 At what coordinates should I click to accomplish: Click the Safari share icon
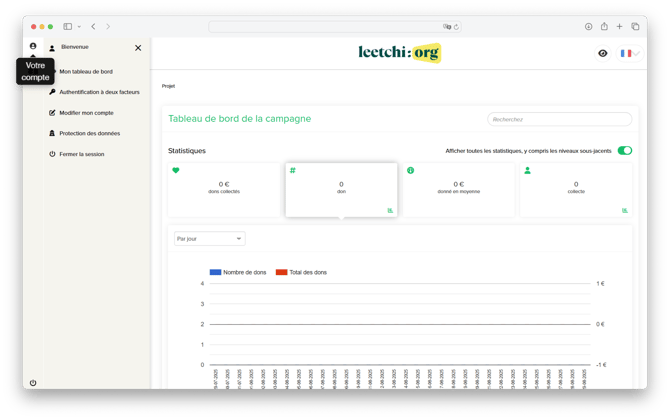tap(604, 26)
